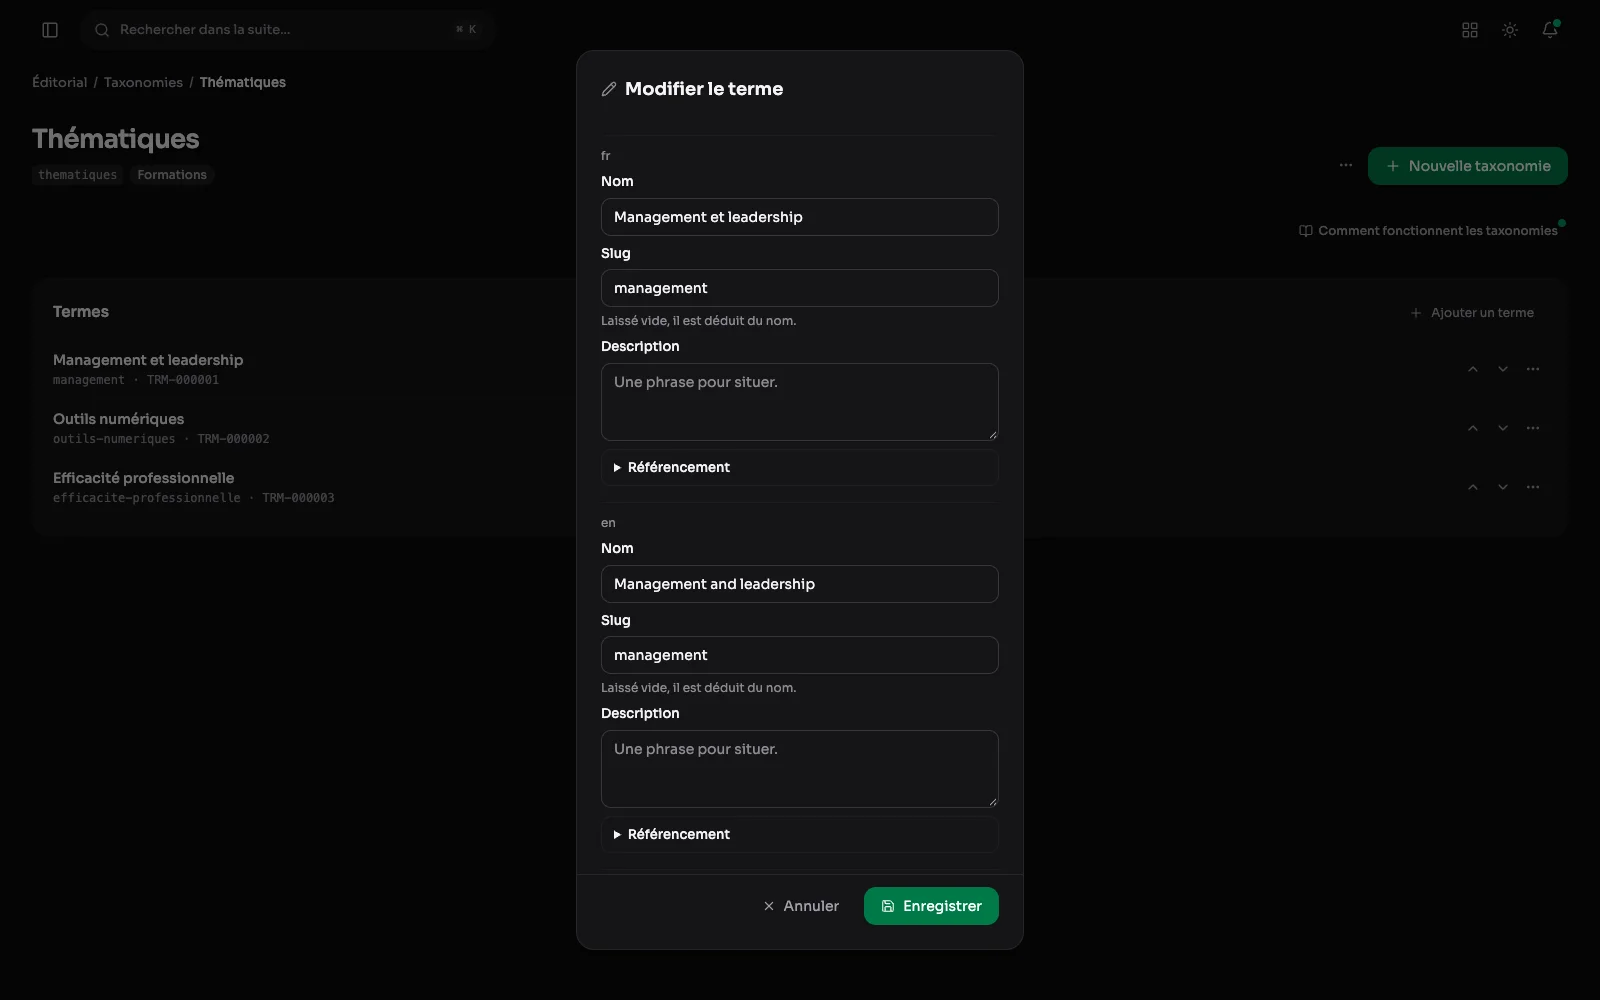Image resolution: width=1600 pixels, height=1000 pixels.
Task: Open Comment fonctionnent les taxonomies link
Action: point(1428,231)
